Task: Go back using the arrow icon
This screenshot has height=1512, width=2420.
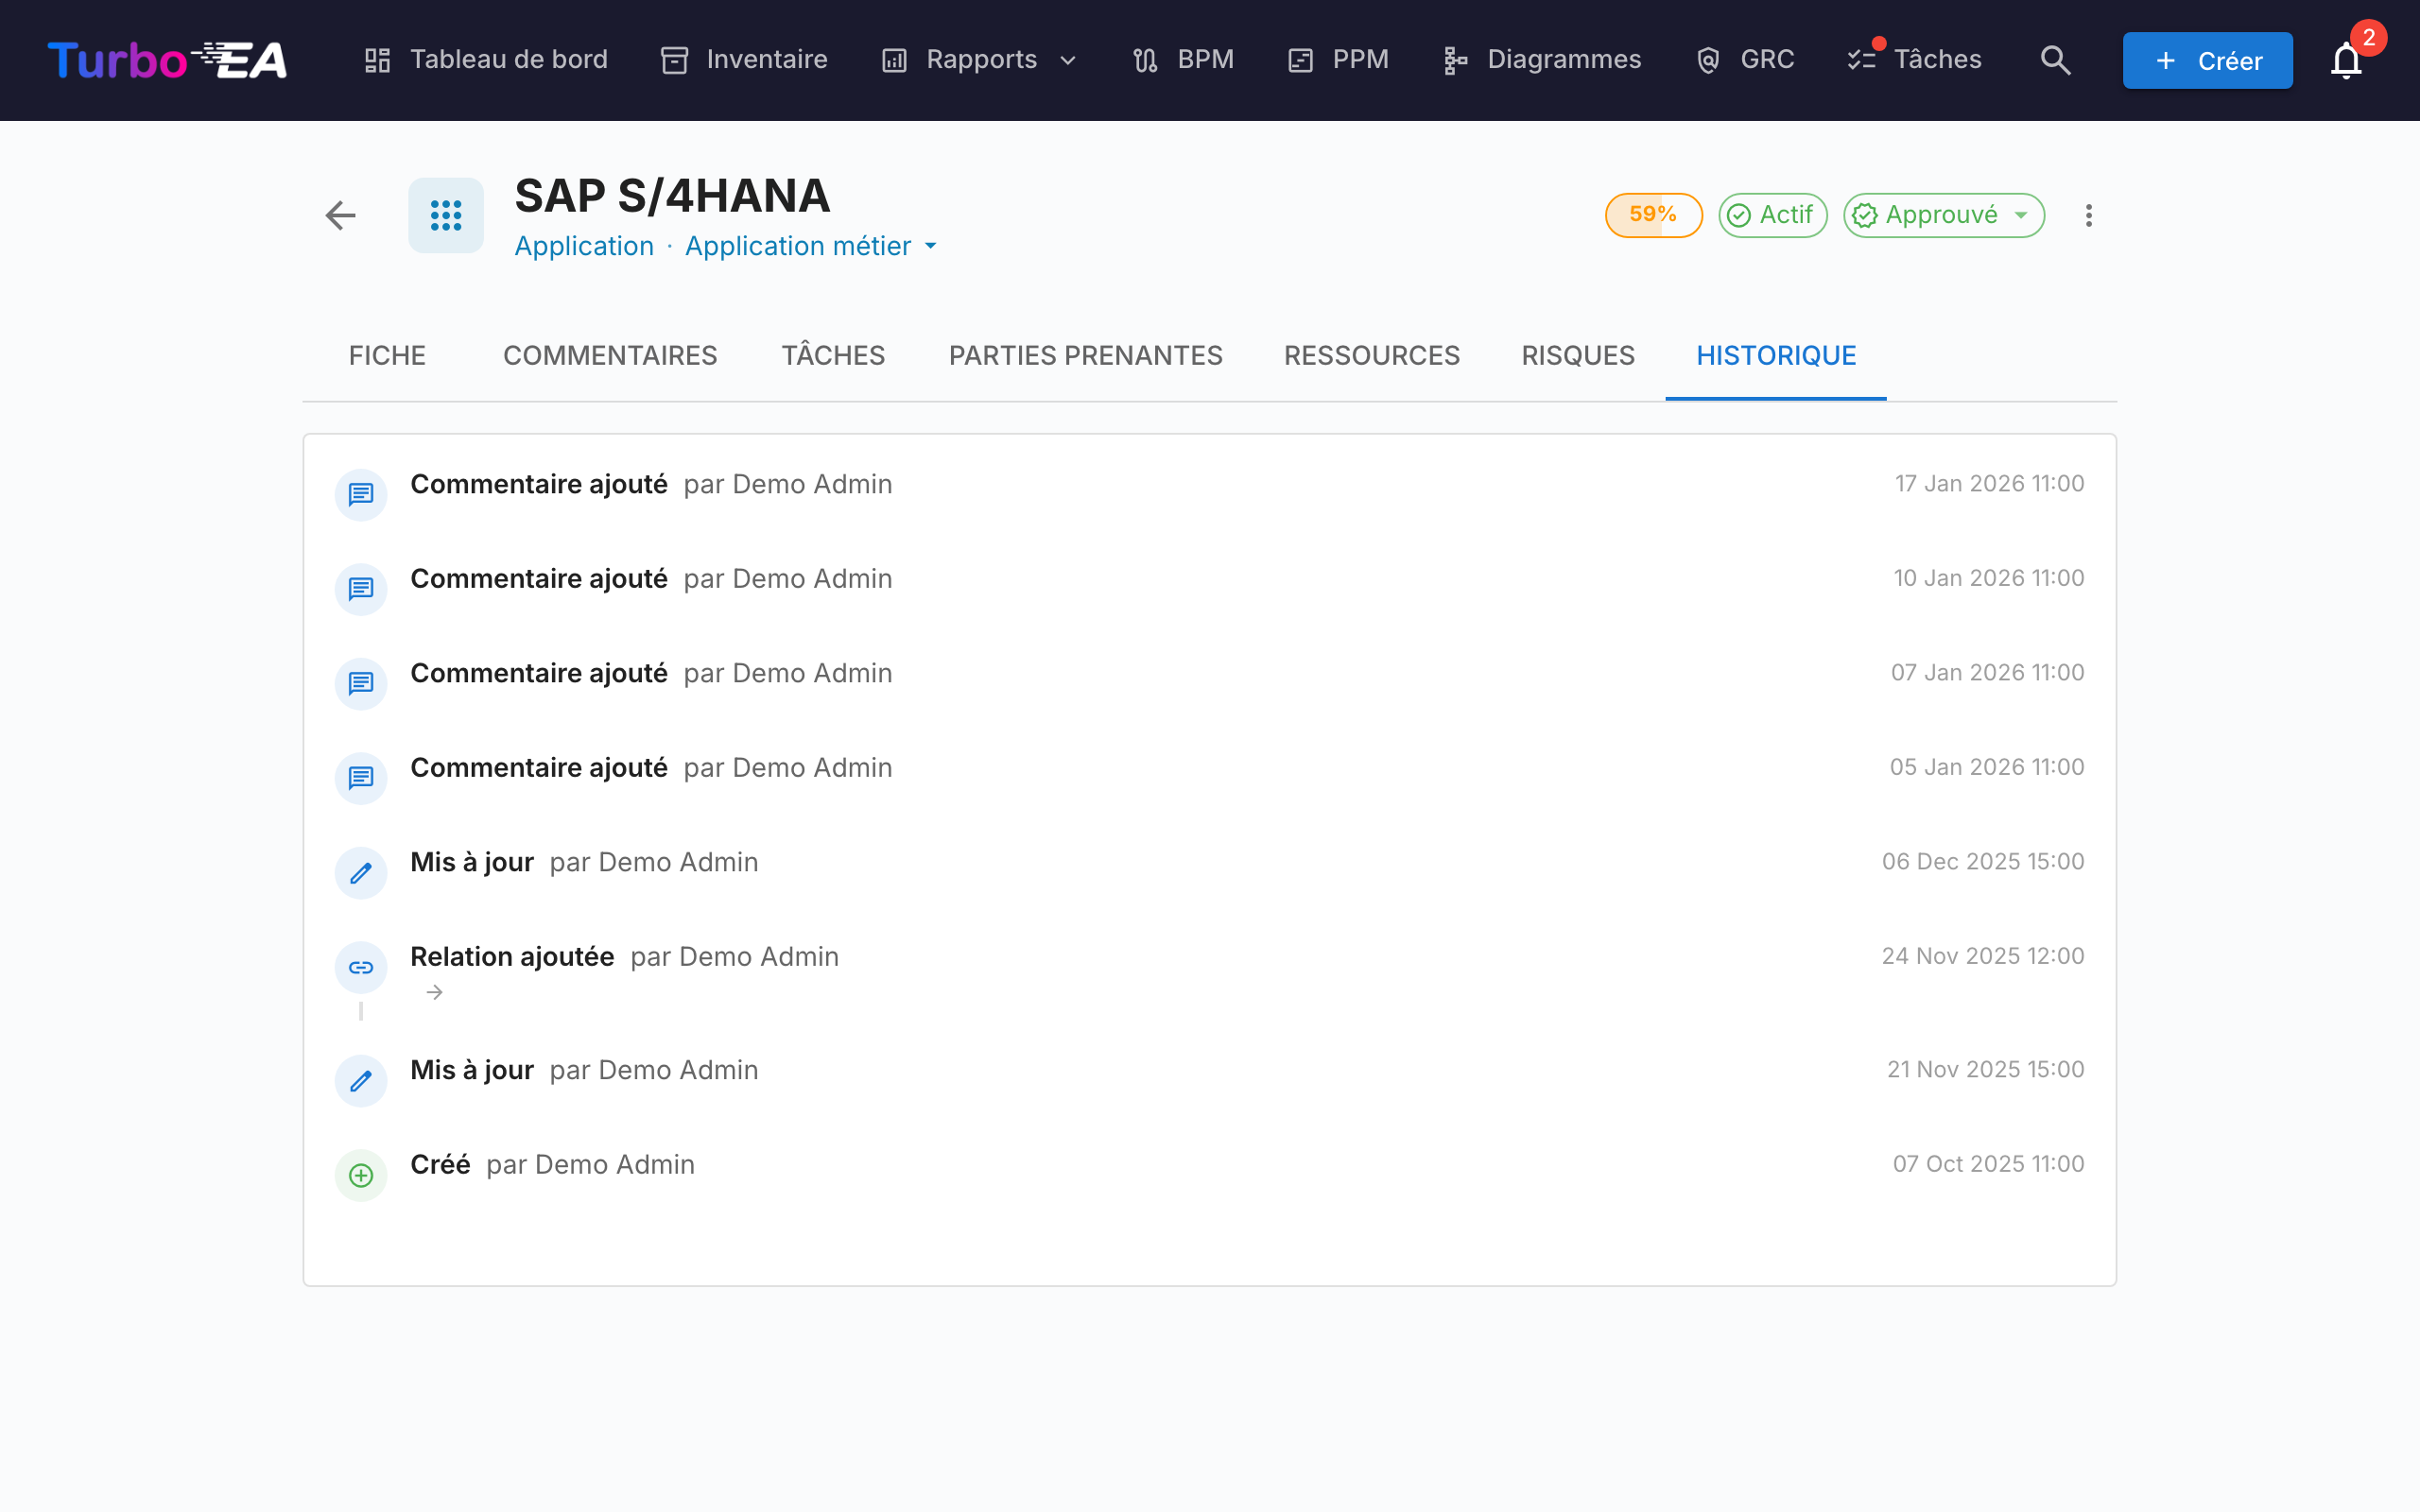Action: (x=341, y=215)
